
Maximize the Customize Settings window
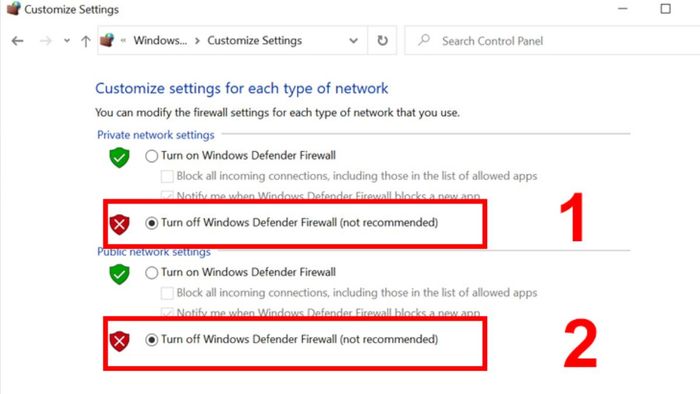tap(665, 8)
